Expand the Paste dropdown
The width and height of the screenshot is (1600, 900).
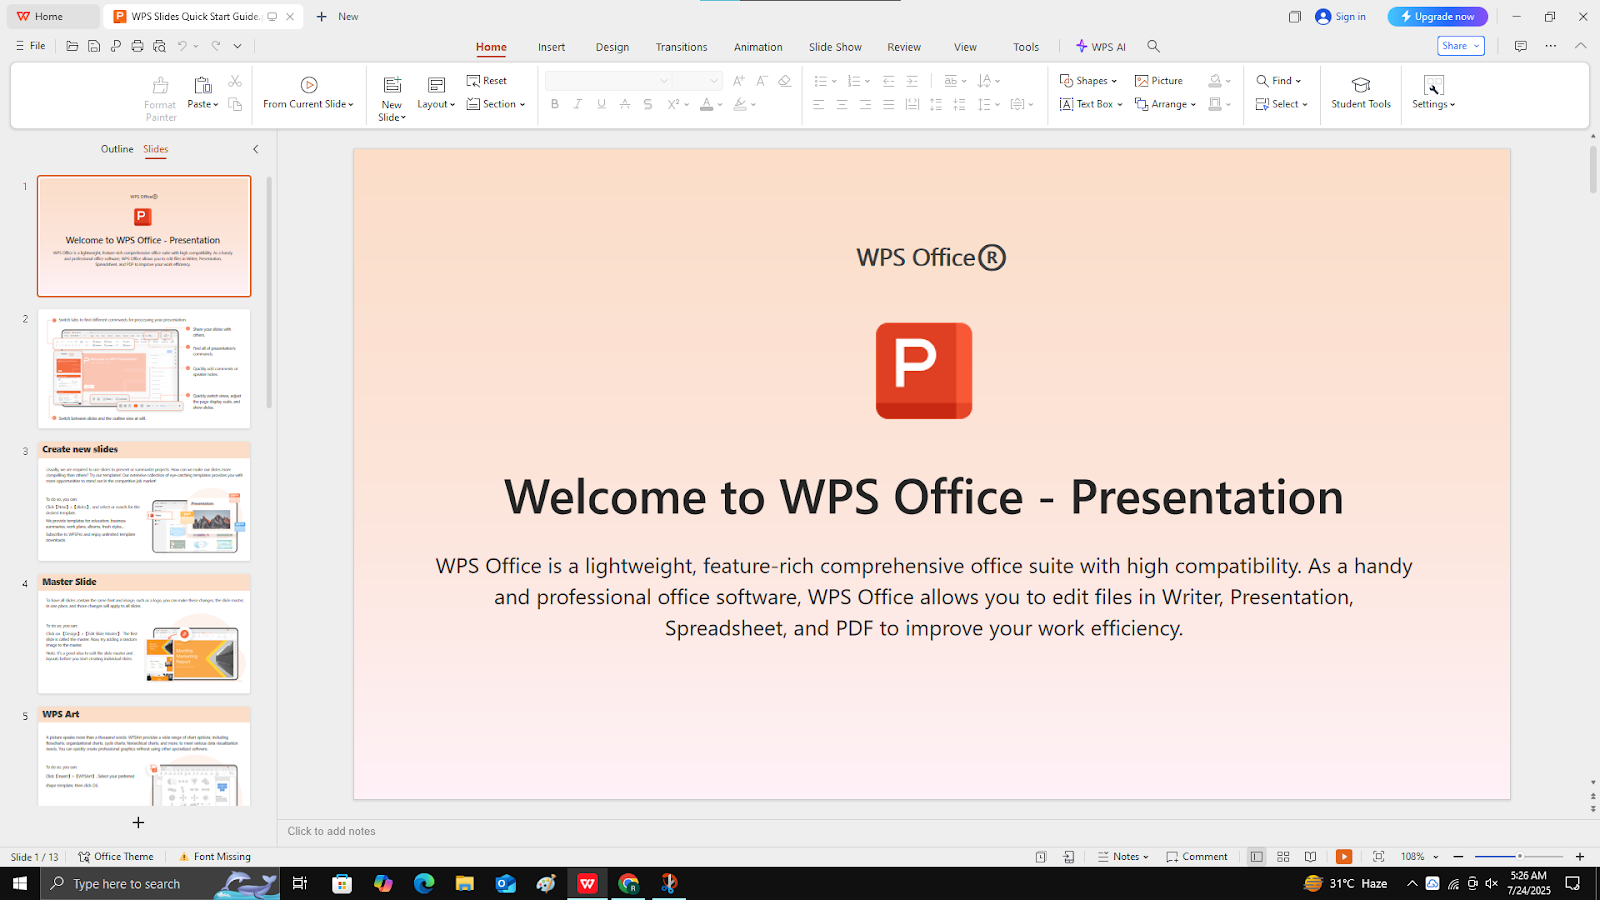(x=203, y=105)
